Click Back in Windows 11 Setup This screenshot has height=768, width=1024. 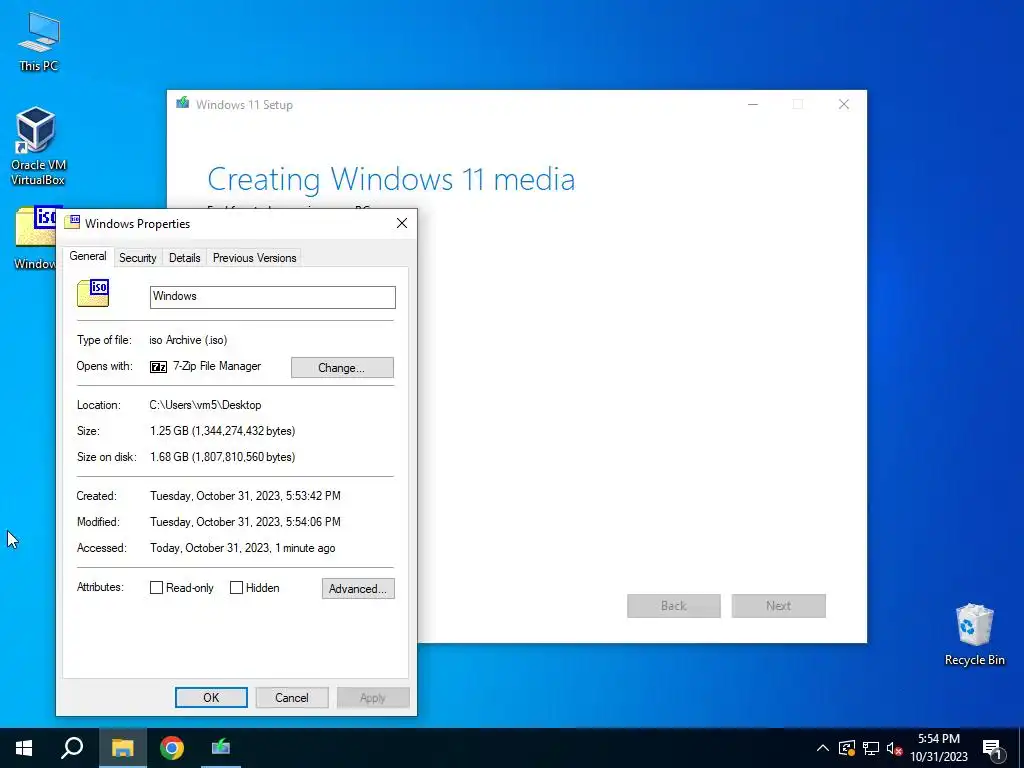click(674, 606)
